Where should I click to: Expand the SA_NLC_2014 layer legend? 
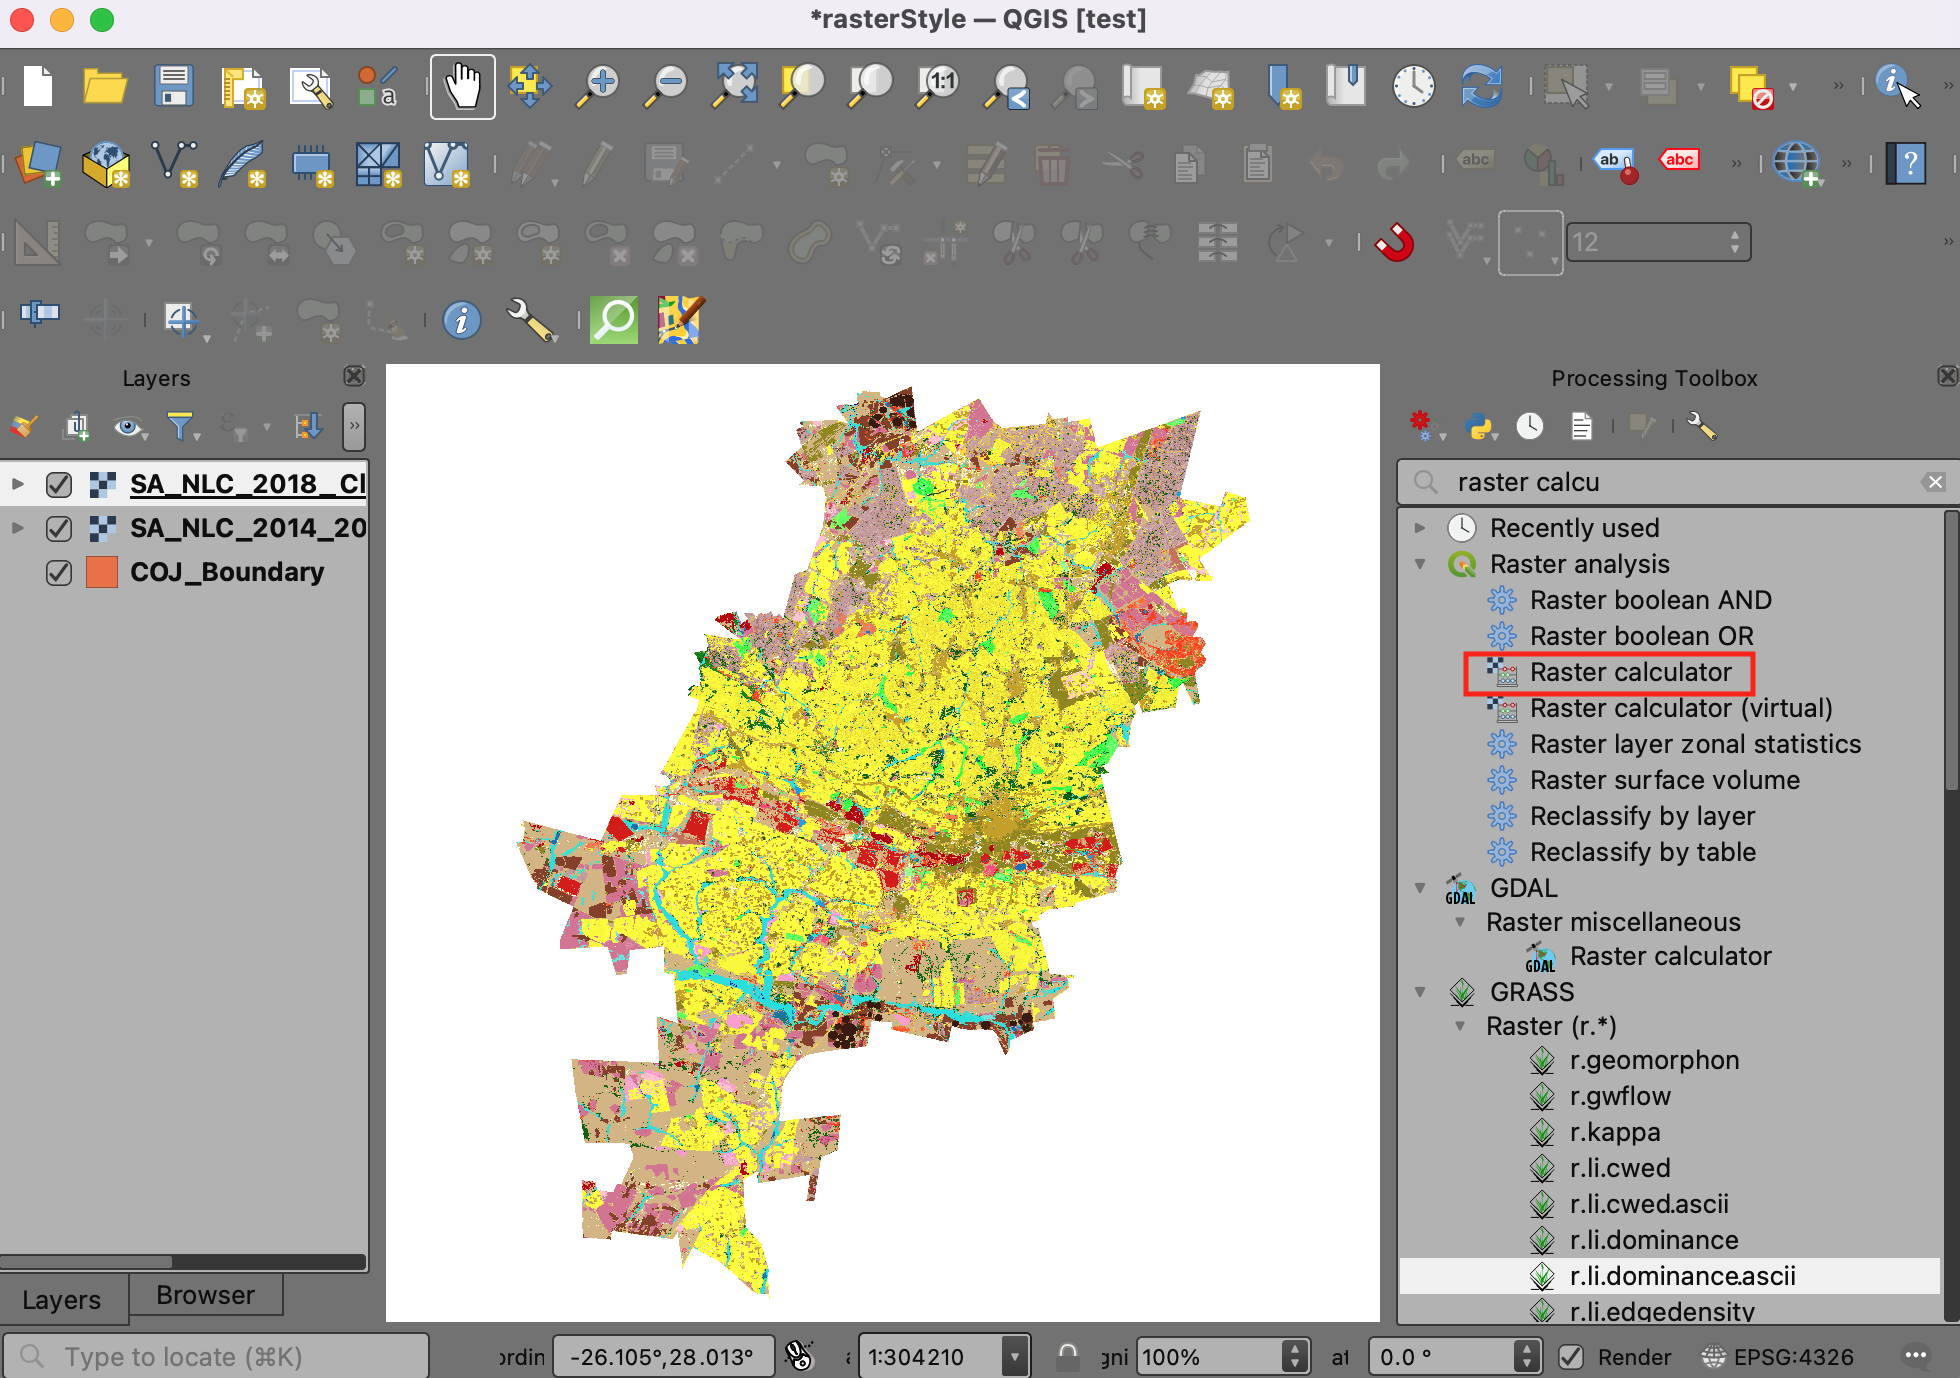coord(18,528)
